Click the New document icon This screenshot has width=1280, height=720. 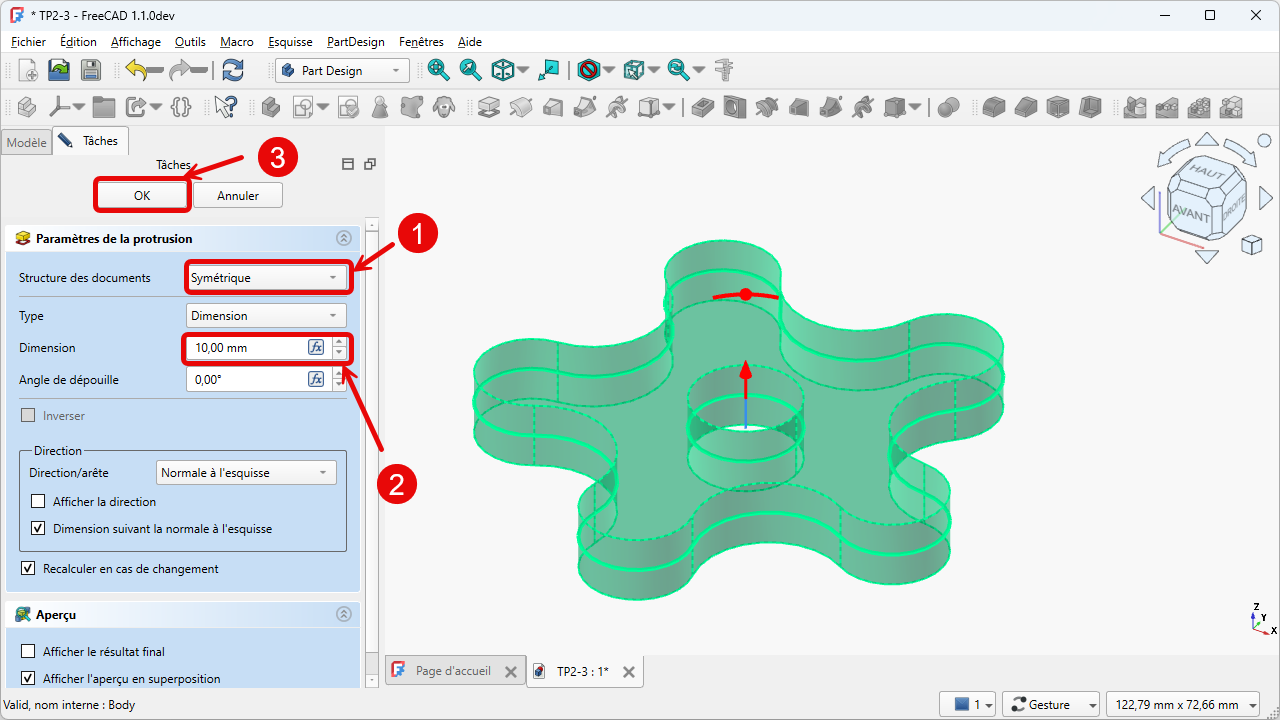click(27, 70)
